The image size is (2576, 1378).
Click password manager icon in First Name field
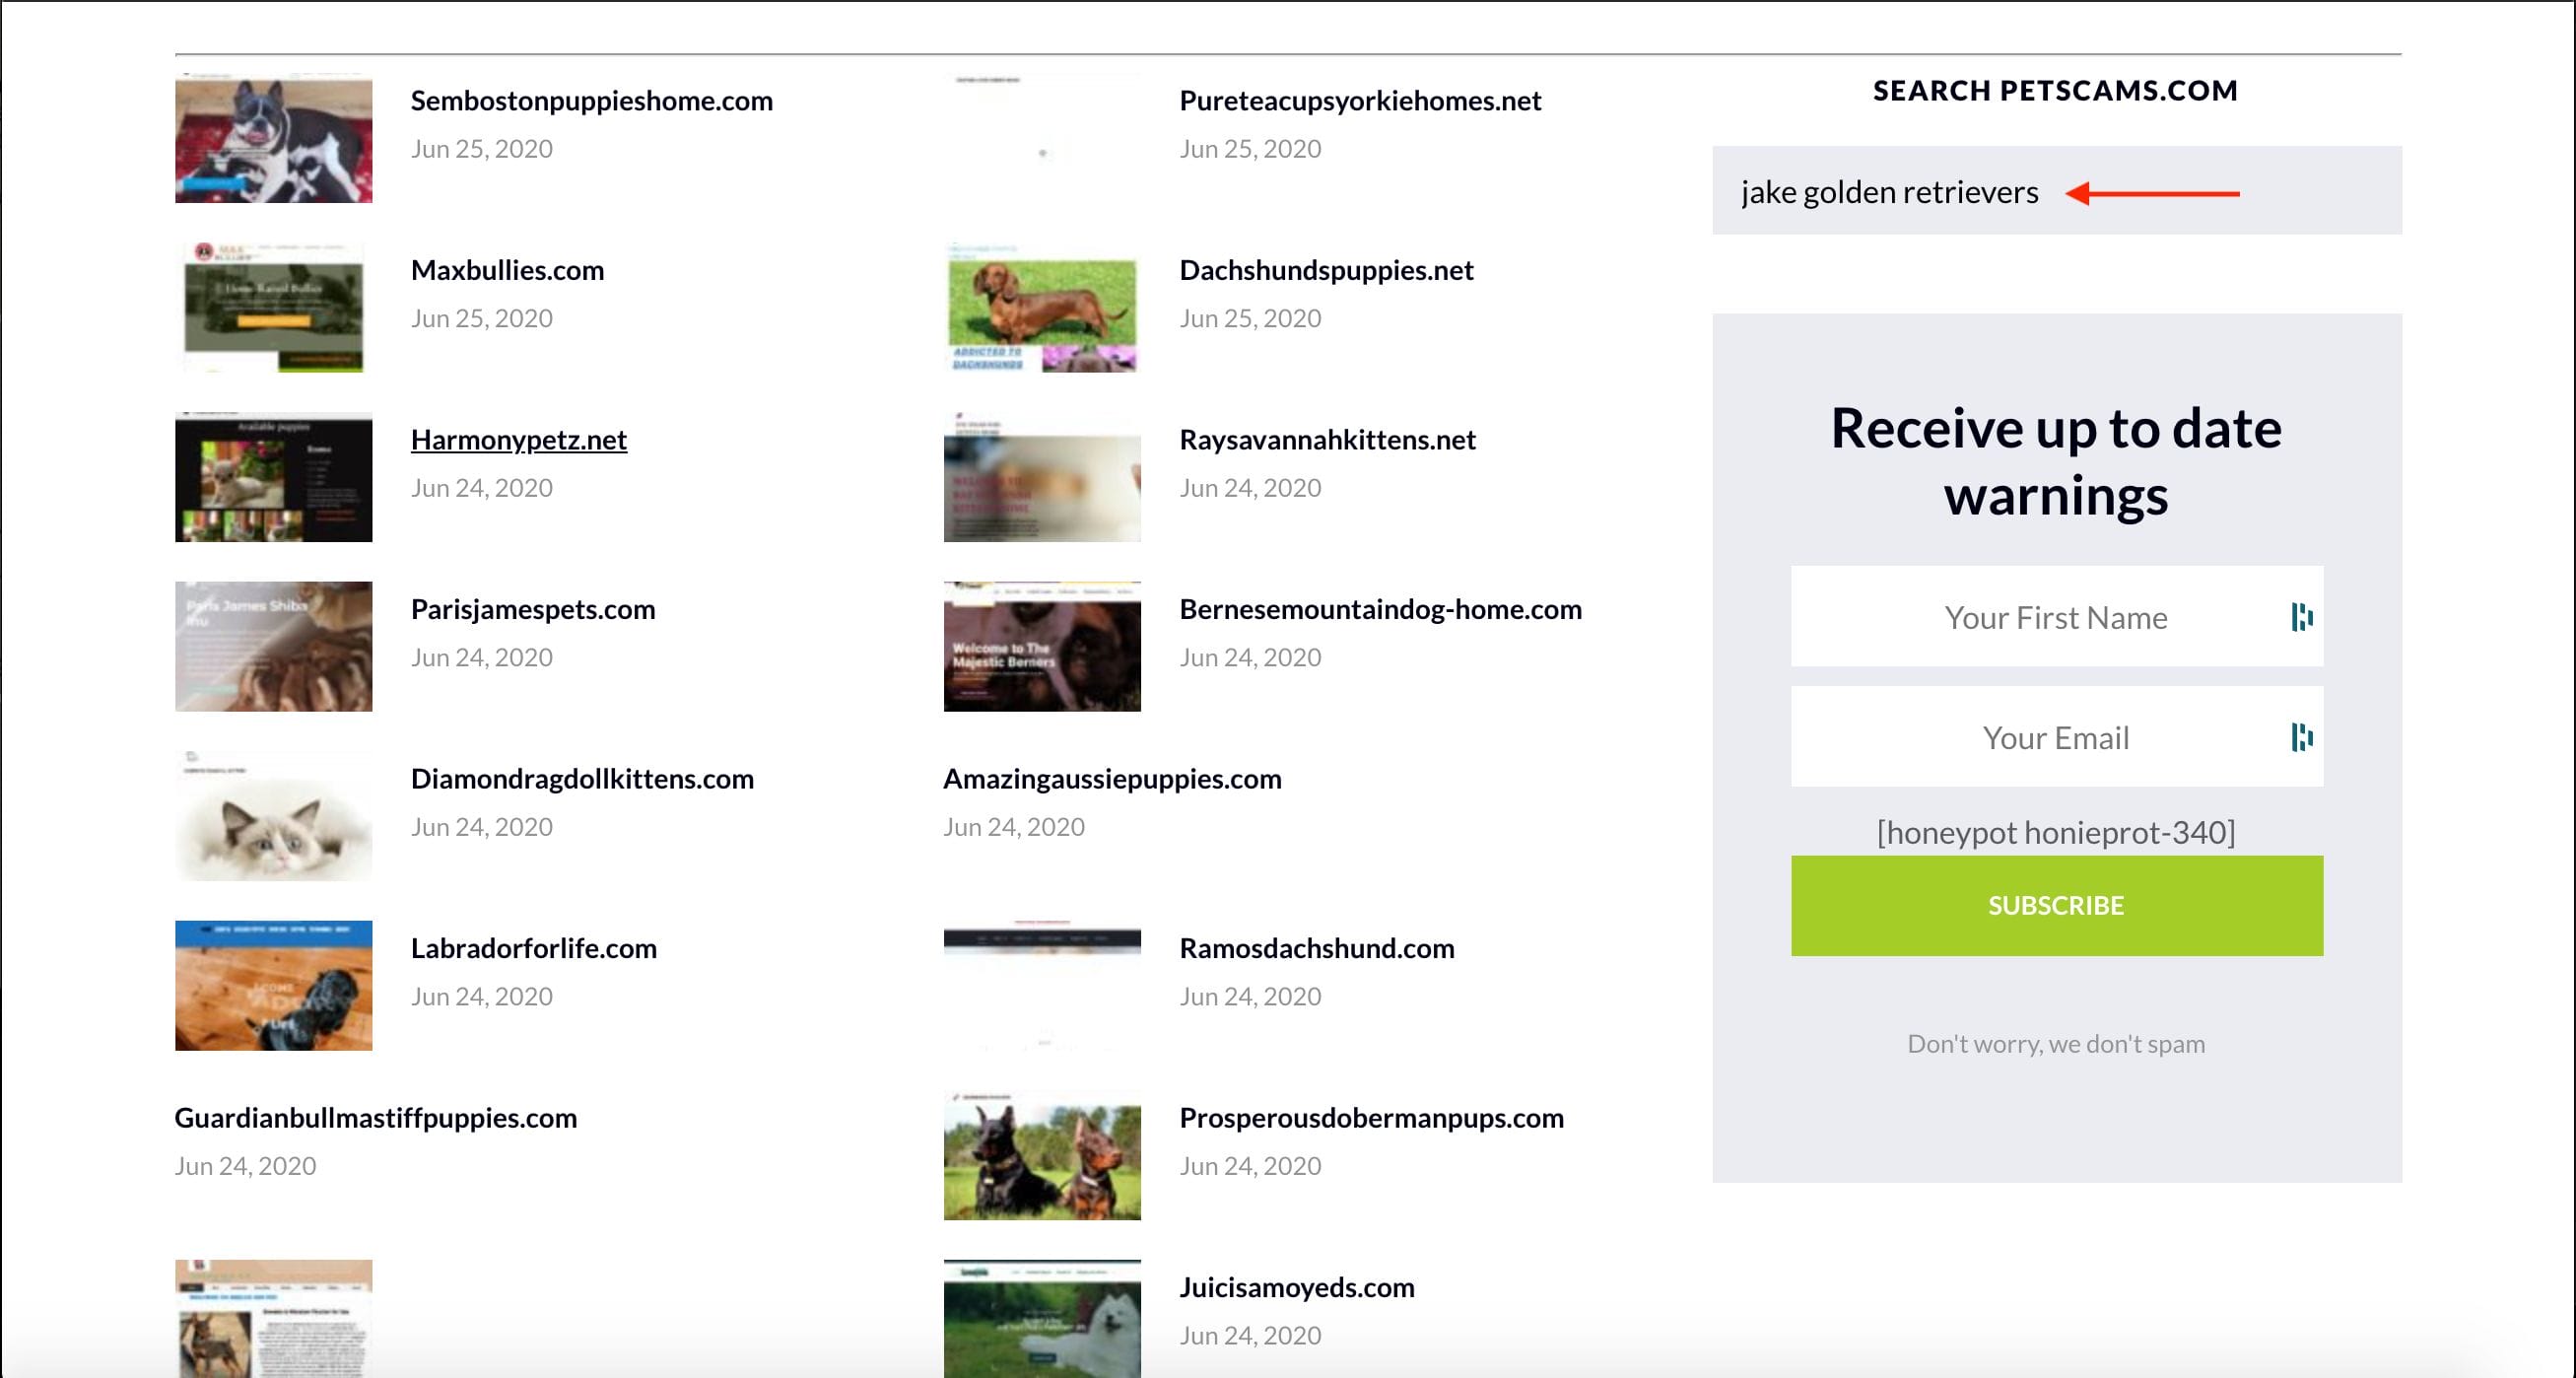tap(2301, 617)
